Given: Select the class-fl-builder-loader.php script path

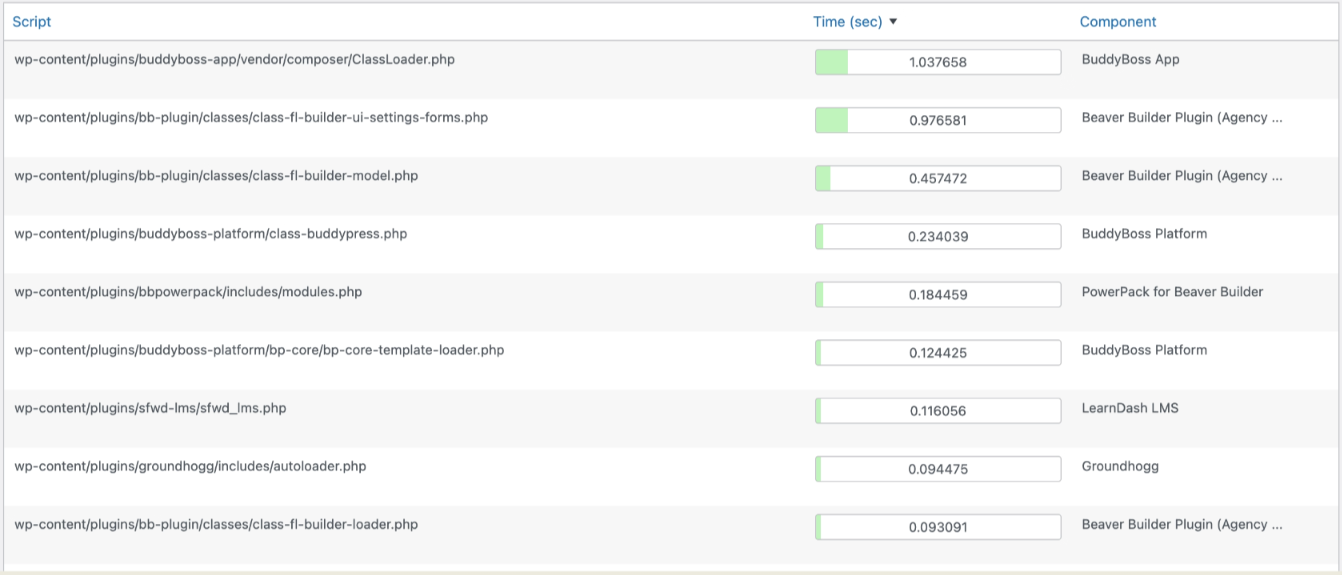Looking at the screenshot, I should pyautogui.click(x=216, y=524).
